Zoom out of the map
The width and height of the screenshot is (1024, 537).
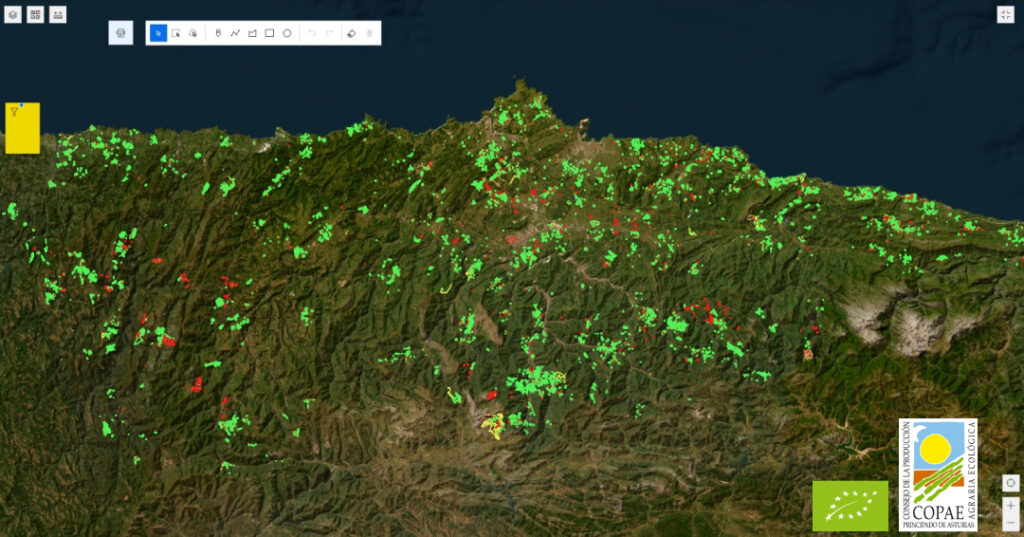(x=1011, y=524)
